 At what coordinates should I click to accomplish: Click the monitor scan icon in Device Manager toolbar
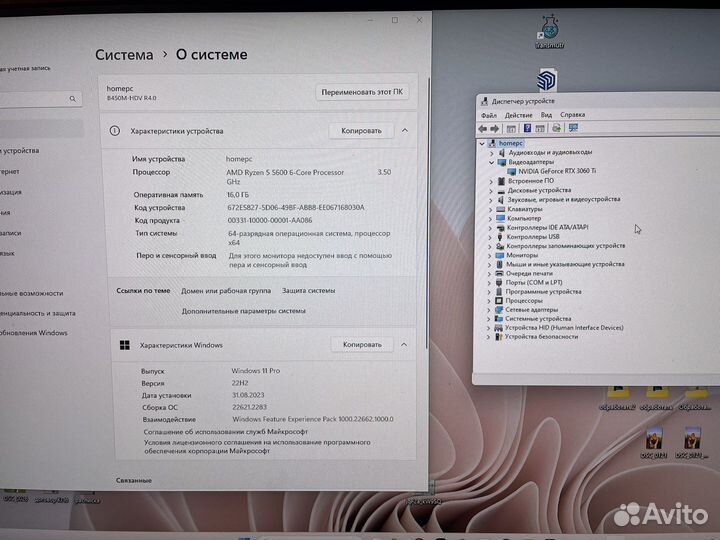pyautogui.click(x=573, y=128)
